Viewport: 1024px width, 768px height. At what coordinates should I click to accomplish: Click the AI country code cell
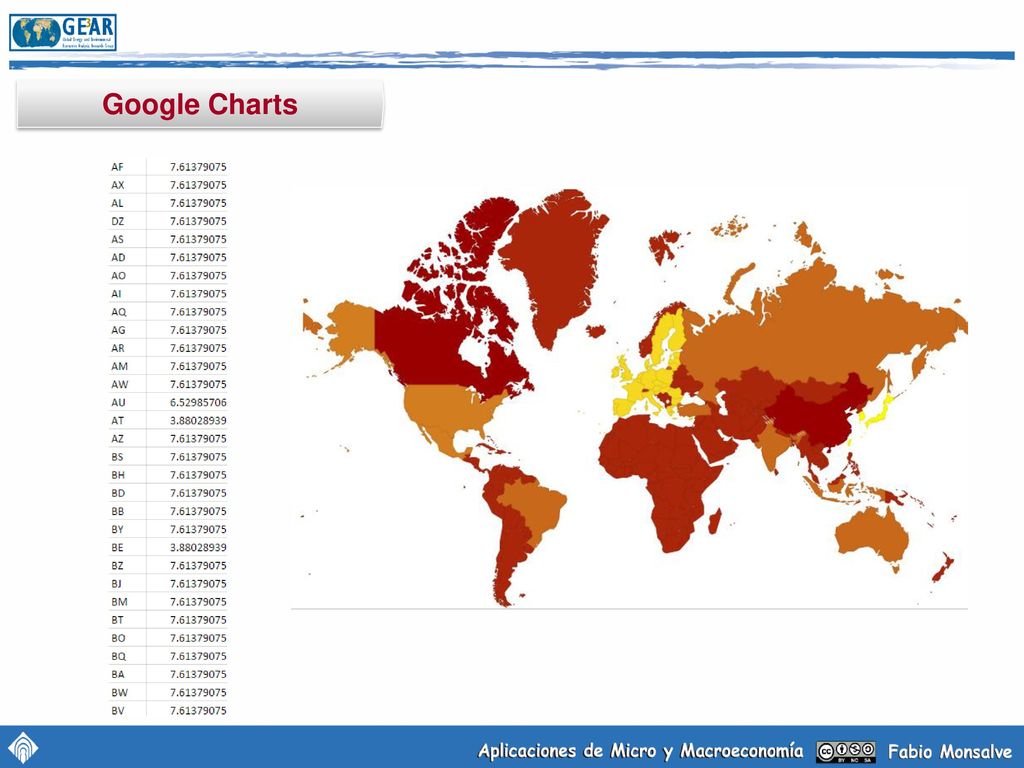point(116,294)
